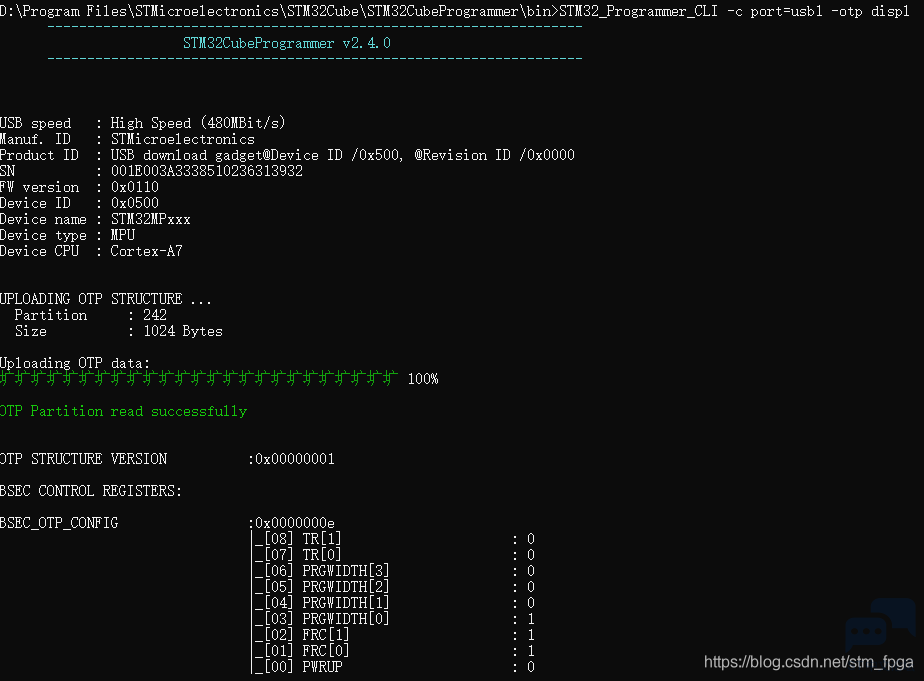924x681 pixels.
Task: Click the BSEC CONTROL REGISTERS heading
Action: click(x=91, y=491)
